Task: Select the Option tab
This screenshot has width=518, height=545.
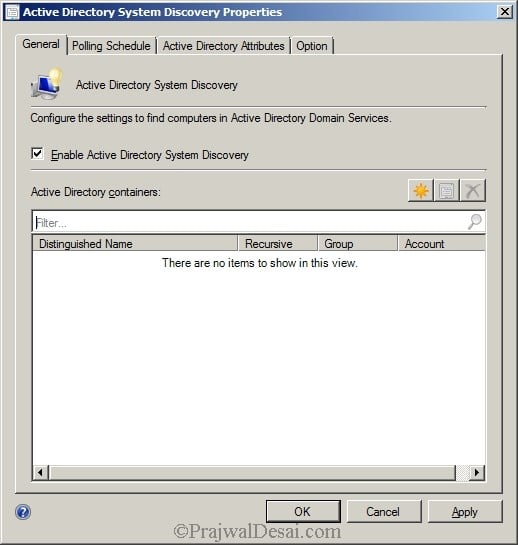Action: click(312, 46)
